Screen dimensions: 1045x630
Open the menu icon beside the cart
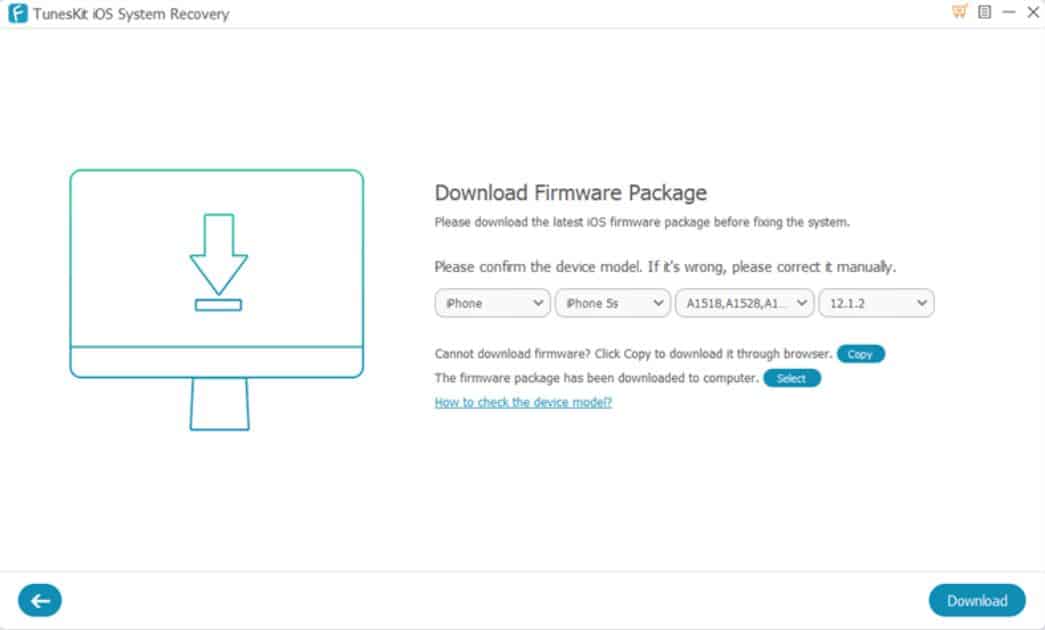click(984, 12)
